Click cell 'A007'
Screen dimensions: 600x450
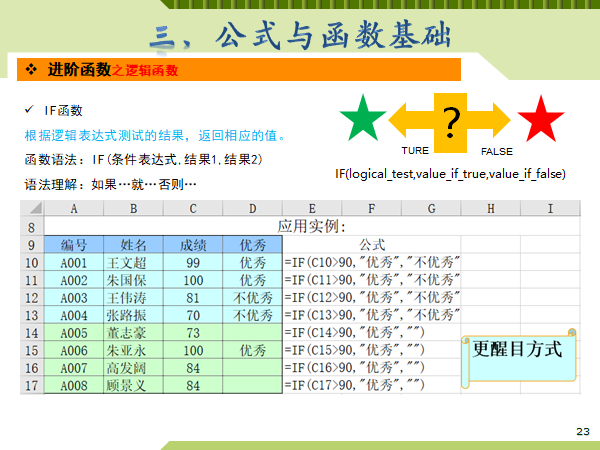tap(74, 368)
